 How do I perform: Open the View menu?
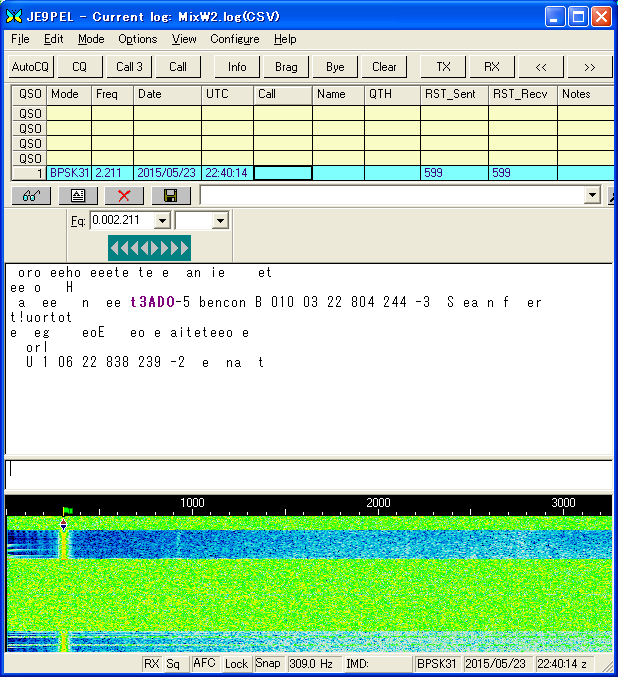point(184,39)
